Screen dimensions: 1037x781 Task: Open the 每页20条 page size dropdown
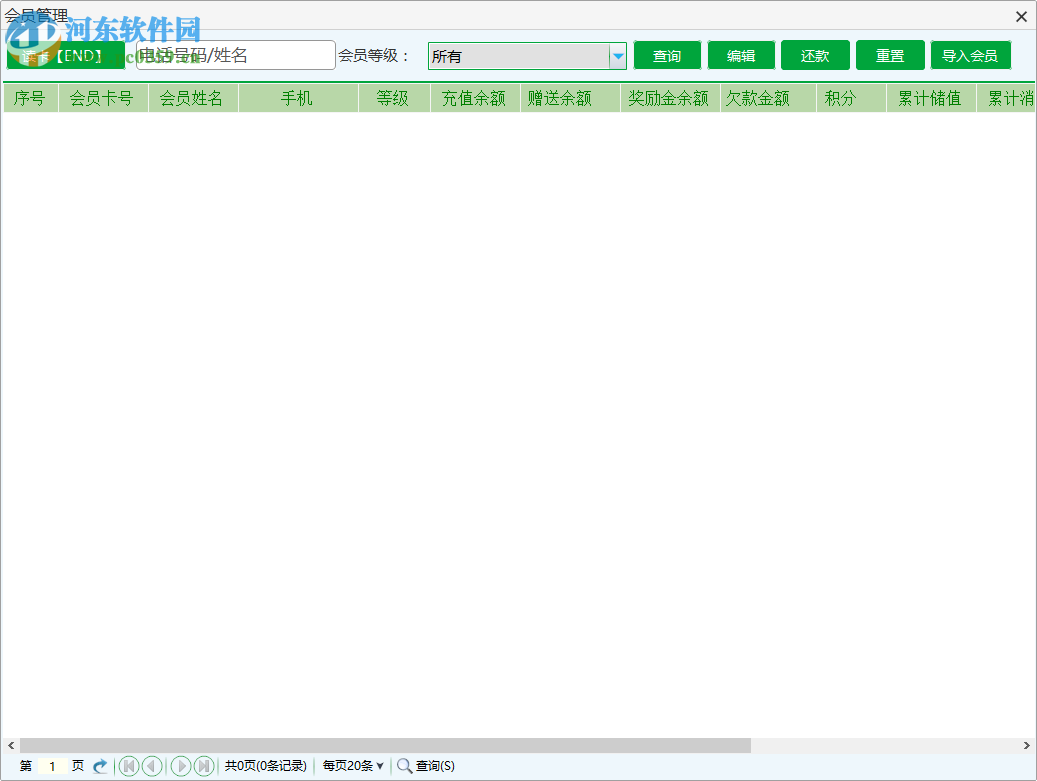pos(353,766)
